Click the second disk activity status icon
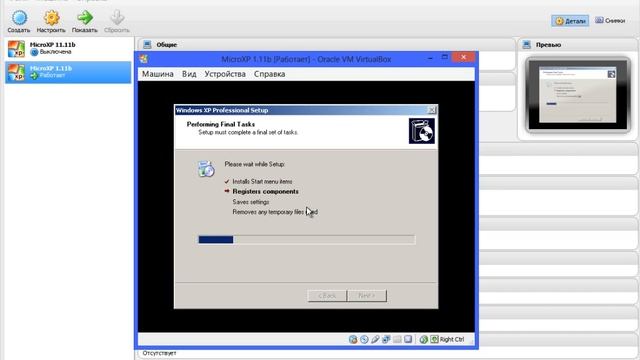640x360 pixels. click(364, 339)
